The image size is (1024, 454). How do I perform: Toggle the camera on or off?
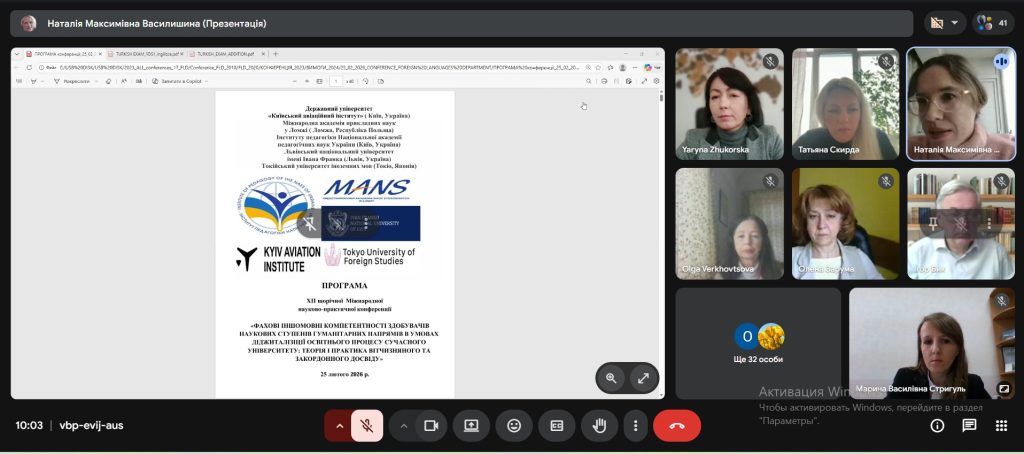click(430, 426)
